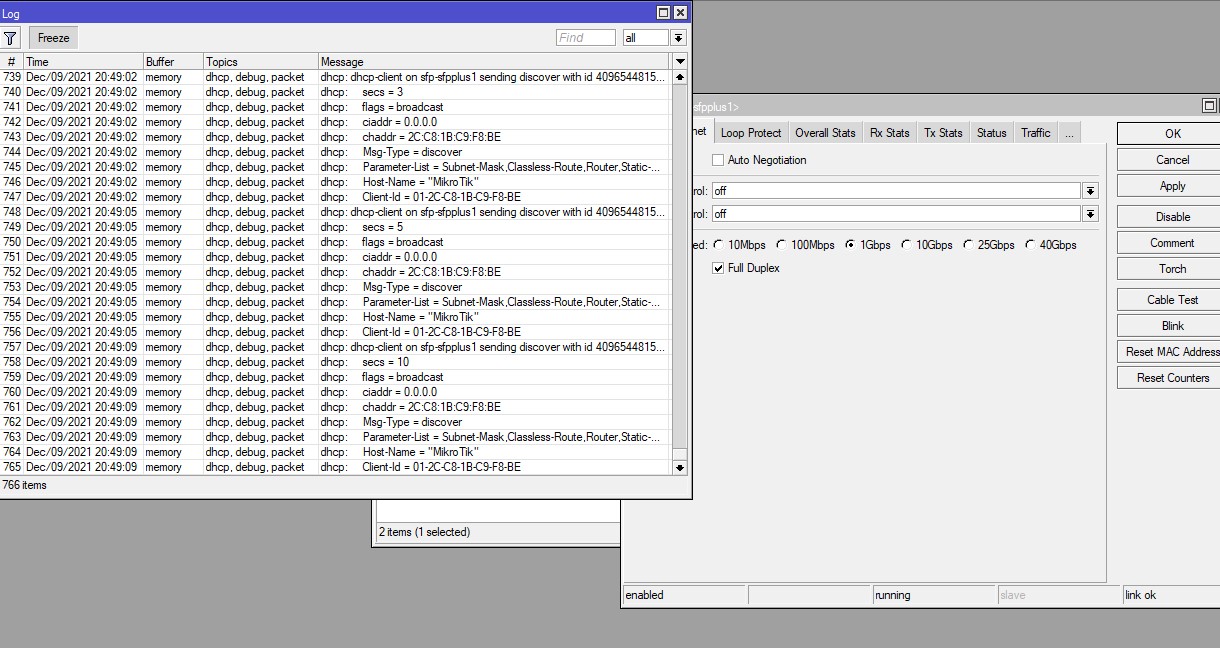The image size is (1220, 648).
Task: Select log row 741 'flags = broadcast'
Action: coord(336,107)
